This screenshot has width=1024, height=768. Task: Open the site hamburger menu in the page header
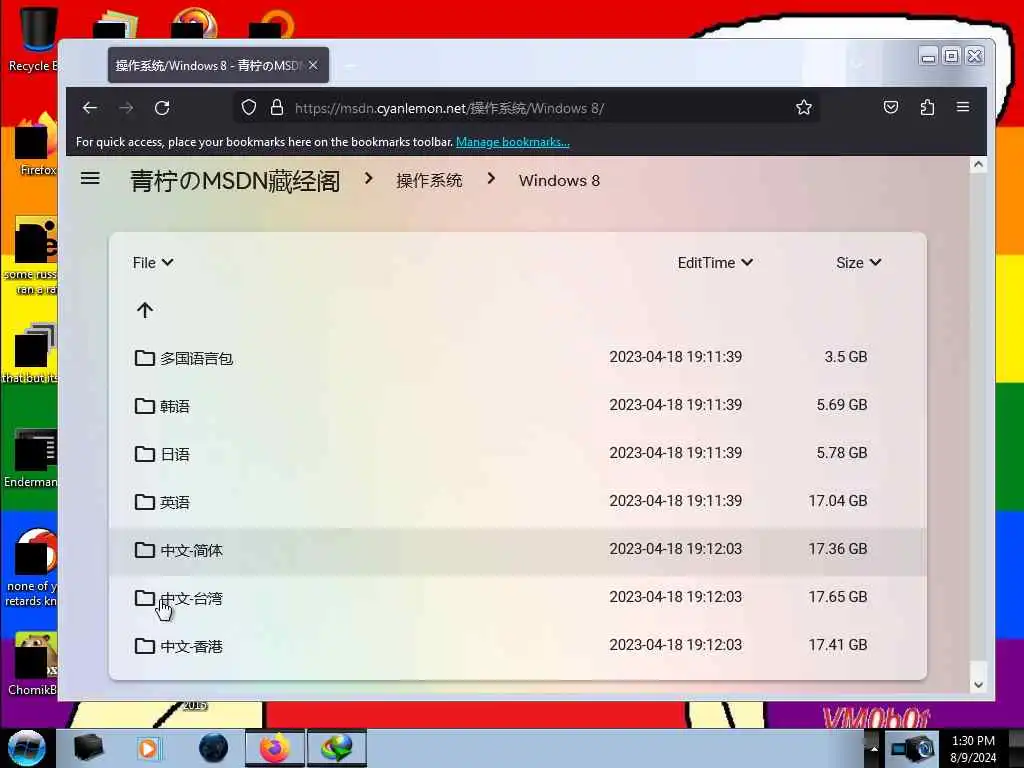coord(90,178)
